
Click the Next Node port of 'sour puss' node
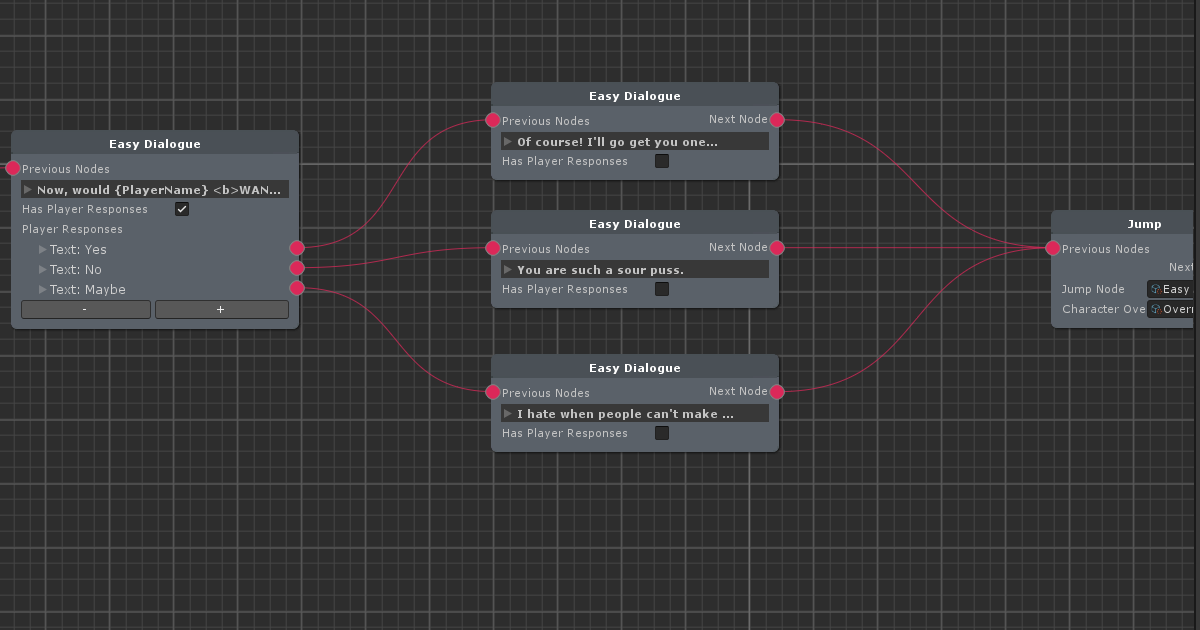tap(777, 248)
